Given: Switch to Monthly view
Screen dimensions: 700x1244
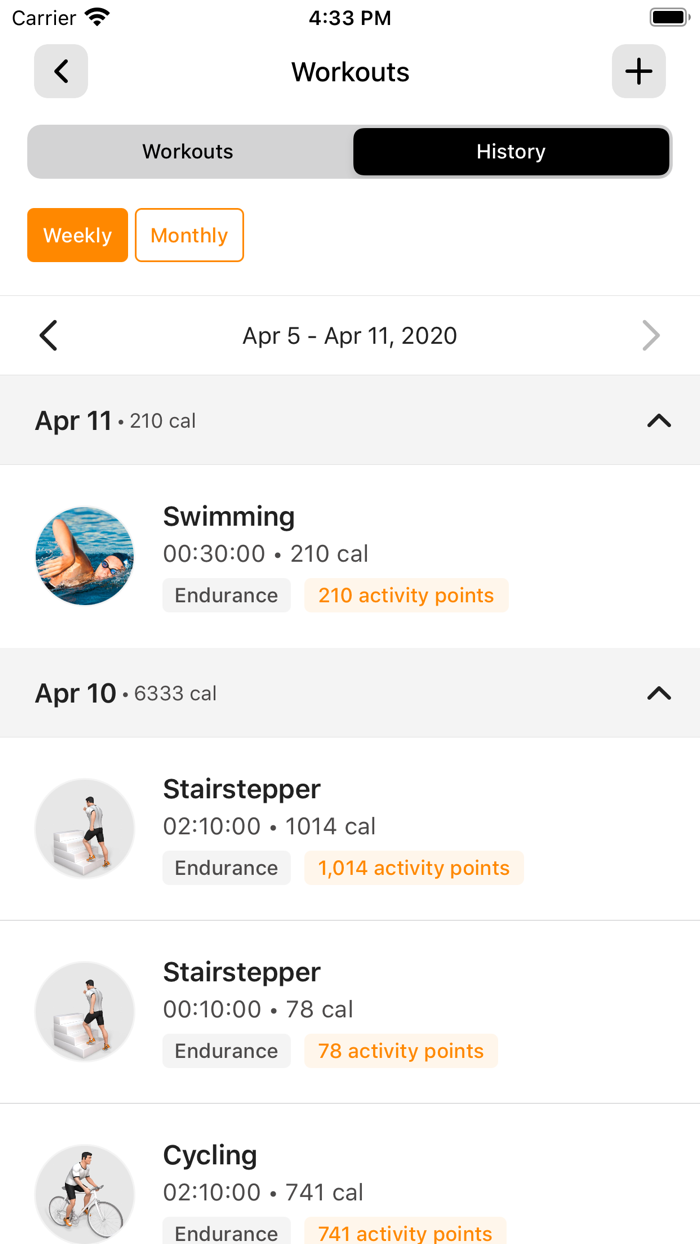Looking at the screenshot, I should click(189, 235).
